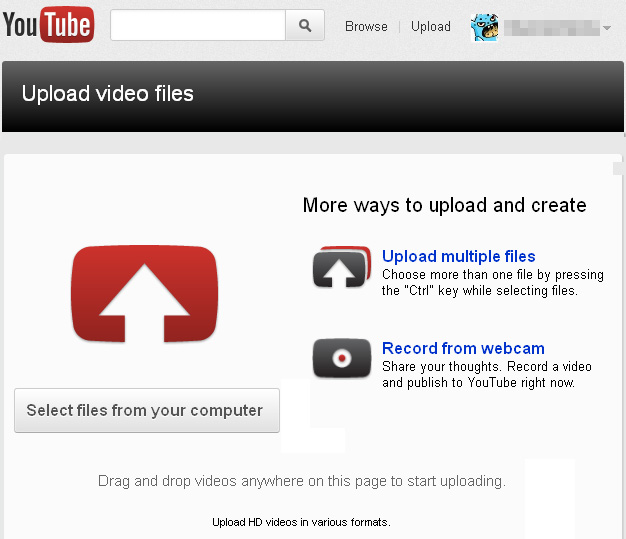Click the stacked Upload multiple files icon
Screen dimensions: 626x539
tap(342, 267)
